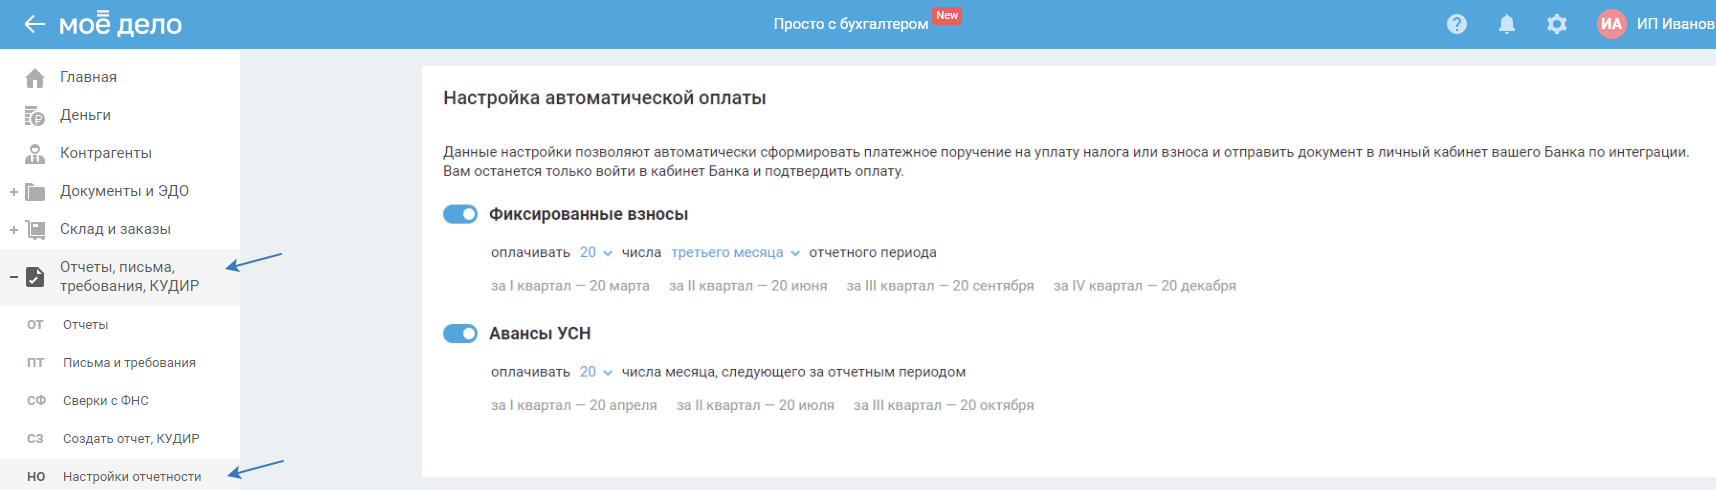This screenshot has height=490, width=1716.
Task: Open Документы и ЭДО menu item
Action: pyautogui.click(x=124, y=191)
